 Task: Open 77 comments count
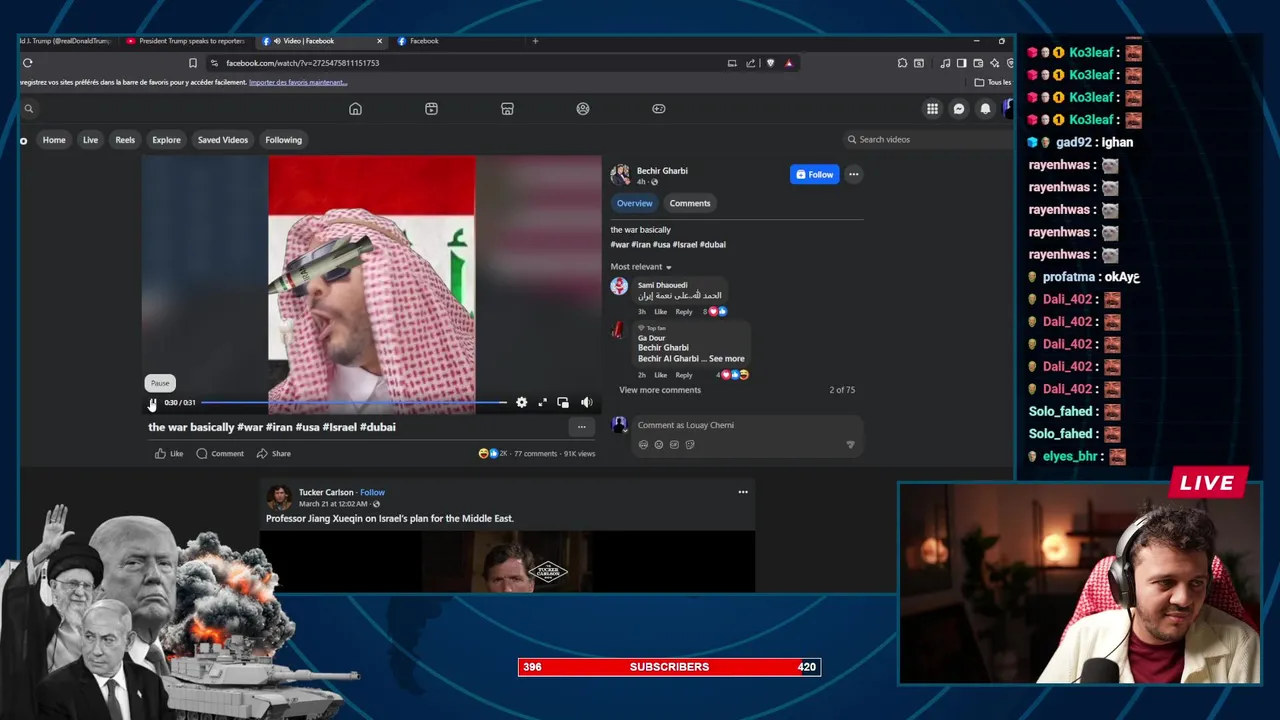[x=535, y=454]
